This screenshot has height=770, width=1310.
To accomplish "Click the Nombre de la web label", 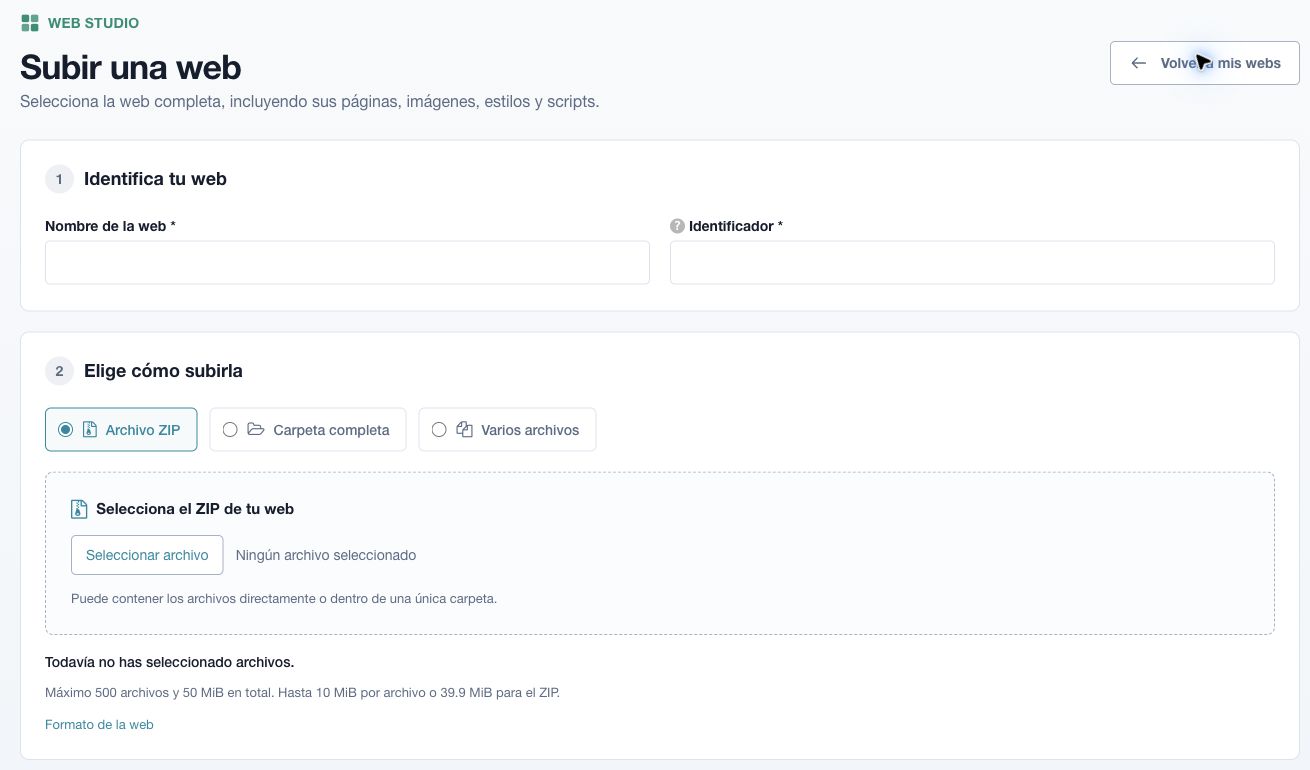I will click(110, 226).
